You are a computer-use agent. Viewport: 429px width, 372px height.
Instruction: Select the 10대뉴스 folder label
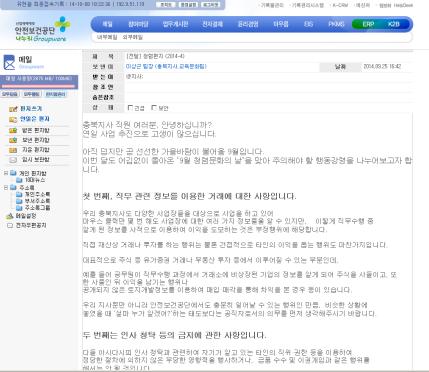[x=35, y=180]
